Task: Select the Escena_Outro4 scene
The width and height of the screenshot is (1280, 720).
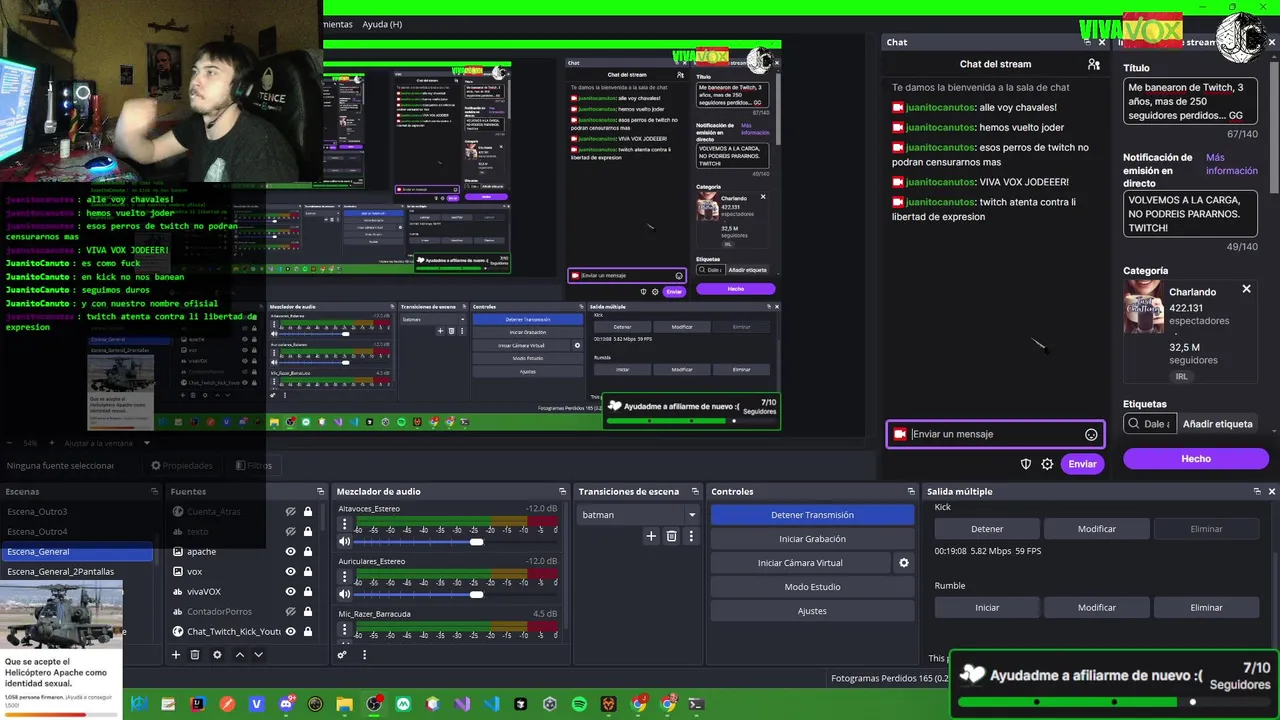Action: click(78, 532)
